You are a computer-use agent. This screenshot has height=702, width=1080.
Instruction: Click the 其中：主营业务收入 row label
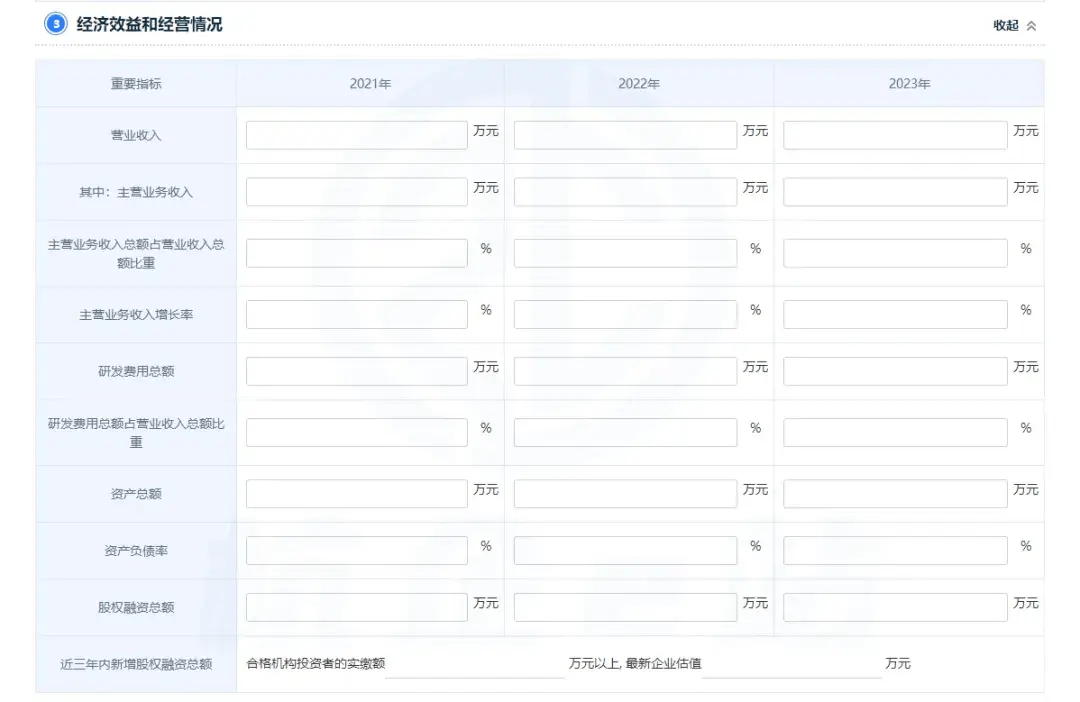136,192
